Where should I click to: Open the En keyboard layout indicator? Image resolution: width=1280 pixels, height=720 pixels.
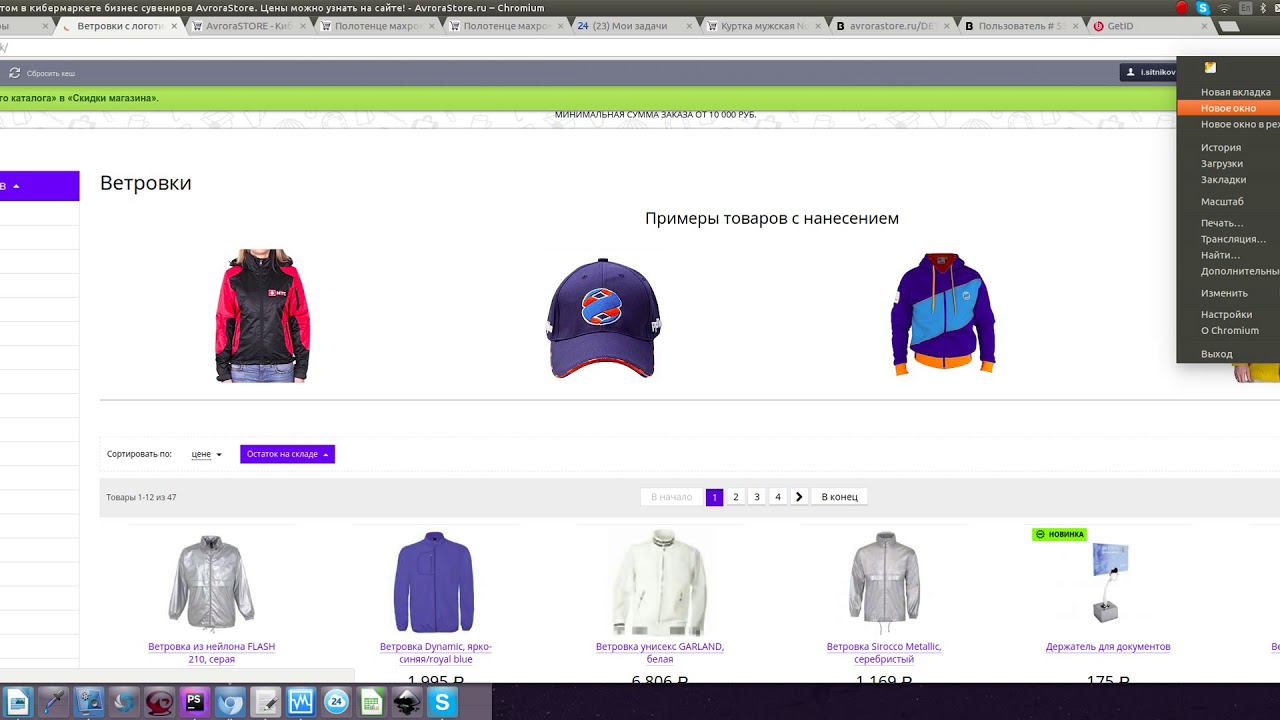(1245, 8)
